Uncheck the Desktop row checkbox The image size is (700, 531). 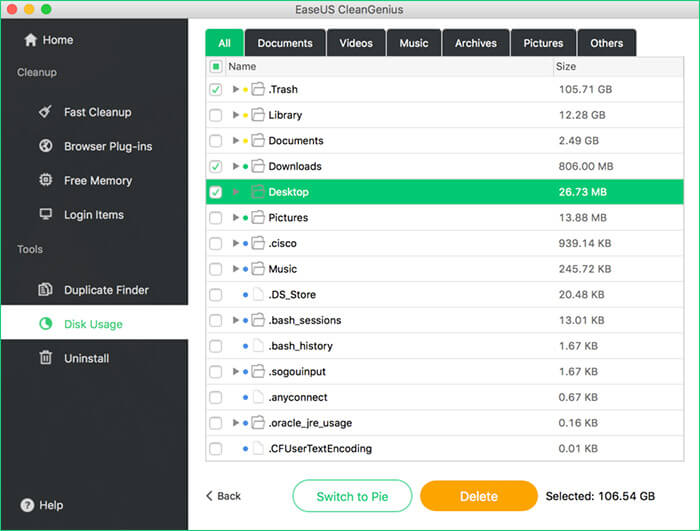coord(216,192)
